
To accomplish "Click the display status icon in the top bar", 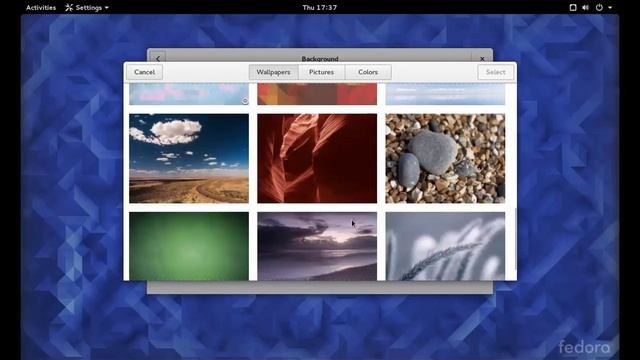I will (573, 7).
